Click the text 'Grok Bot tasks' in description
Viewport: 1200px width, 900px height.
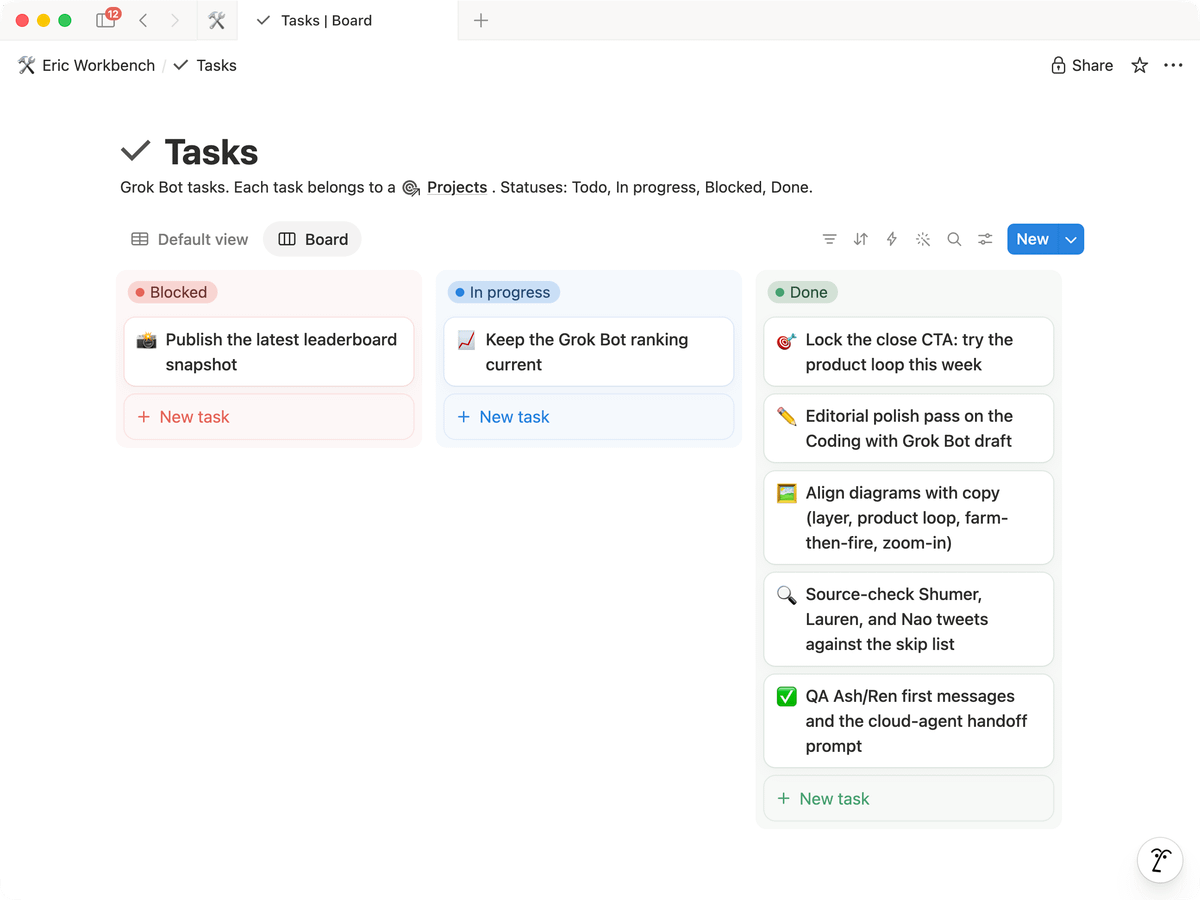click(174, 187)
